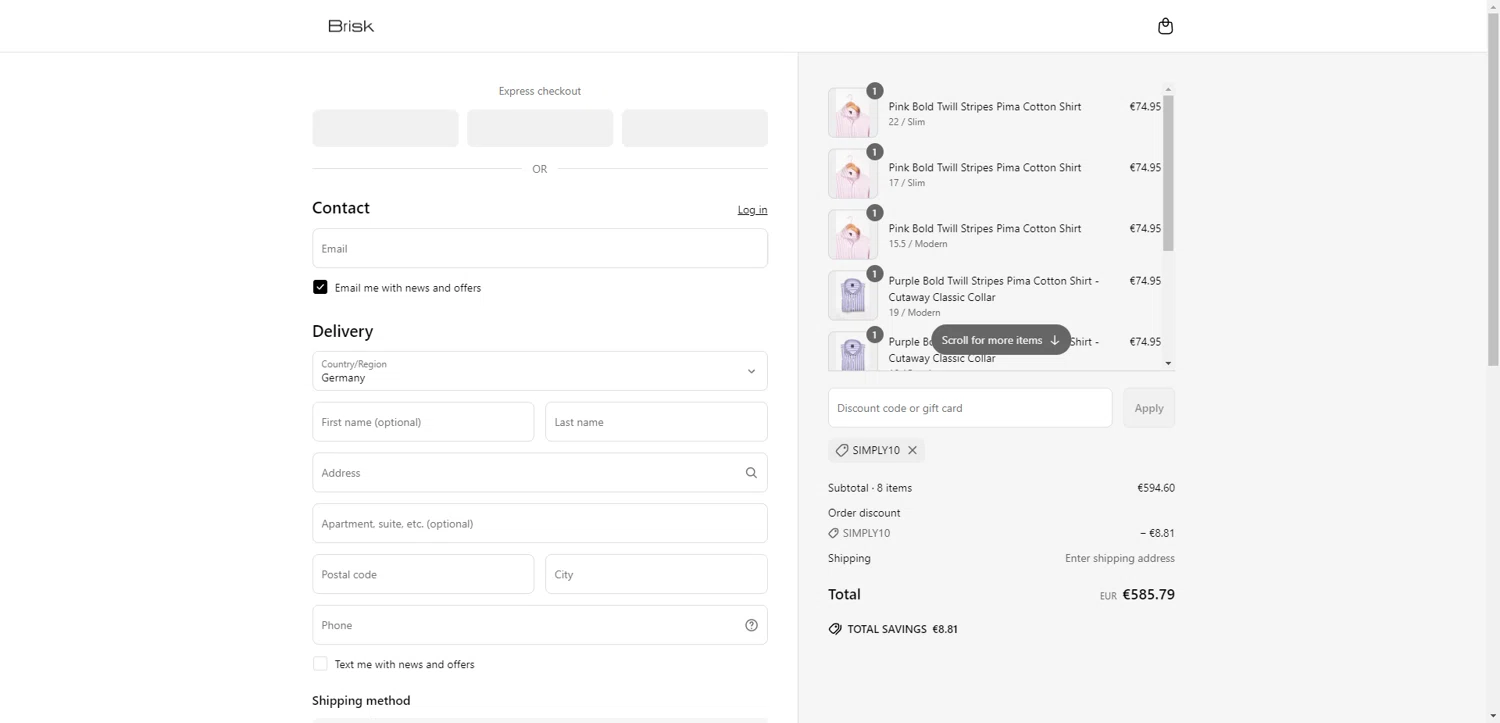The image size is (1500, 723).
Task: Click the item list scroll-down arrow
Action: (1168, 364)
